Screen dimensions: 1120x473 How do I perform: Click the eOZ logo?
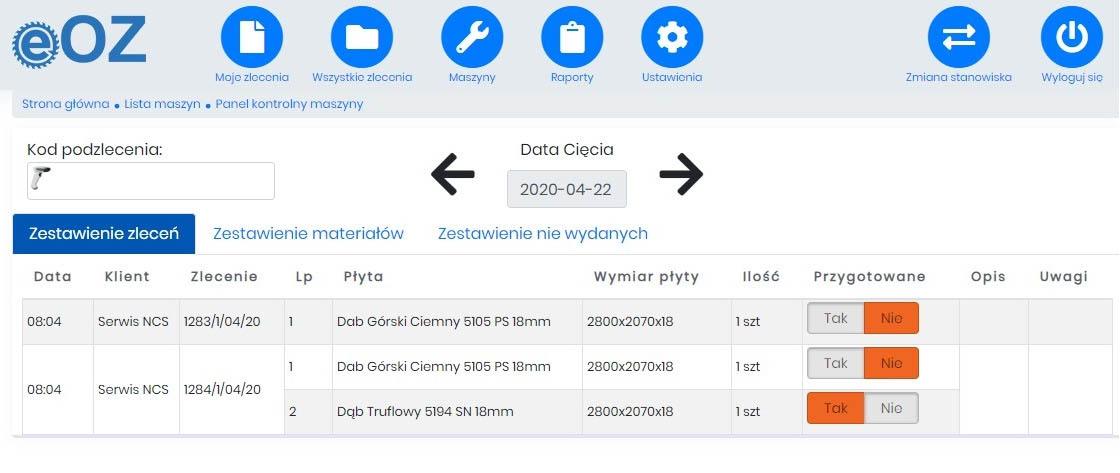click(x=80, y=44)
